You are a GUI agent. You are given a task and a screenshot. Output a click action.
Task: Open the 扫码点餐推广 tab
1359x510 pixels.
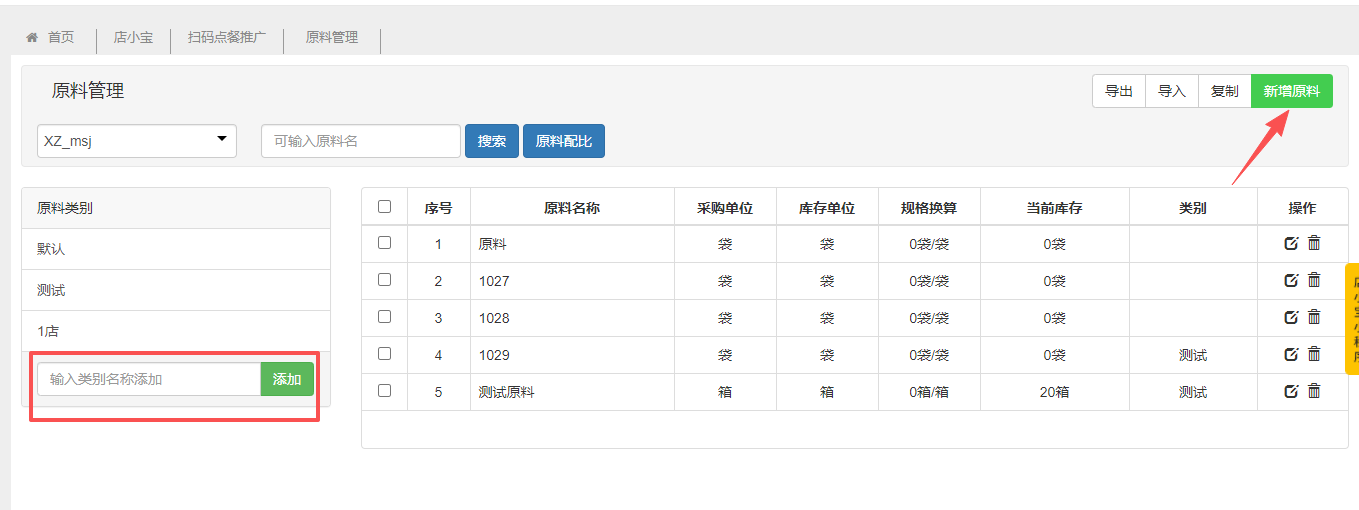coord(227,38)
